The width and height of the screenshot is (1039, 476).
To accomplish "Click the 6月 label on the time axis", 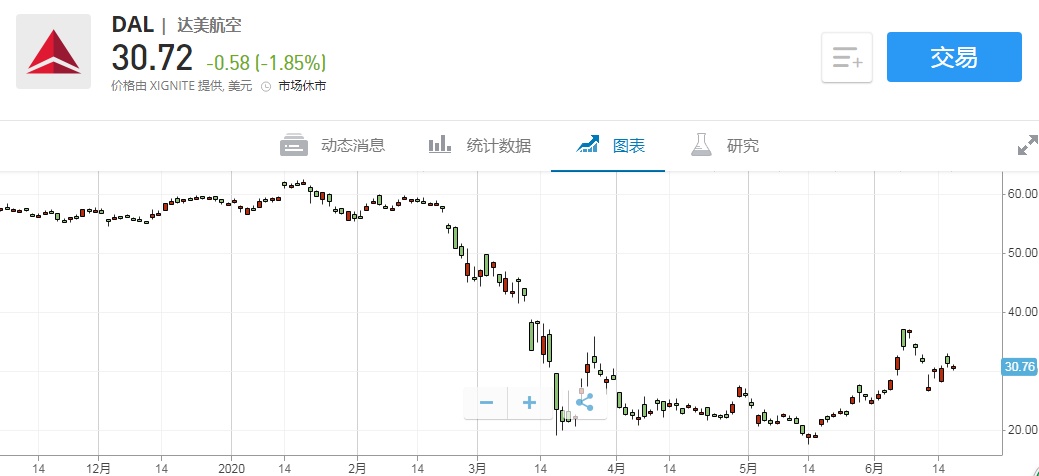I will coord(874,467).
